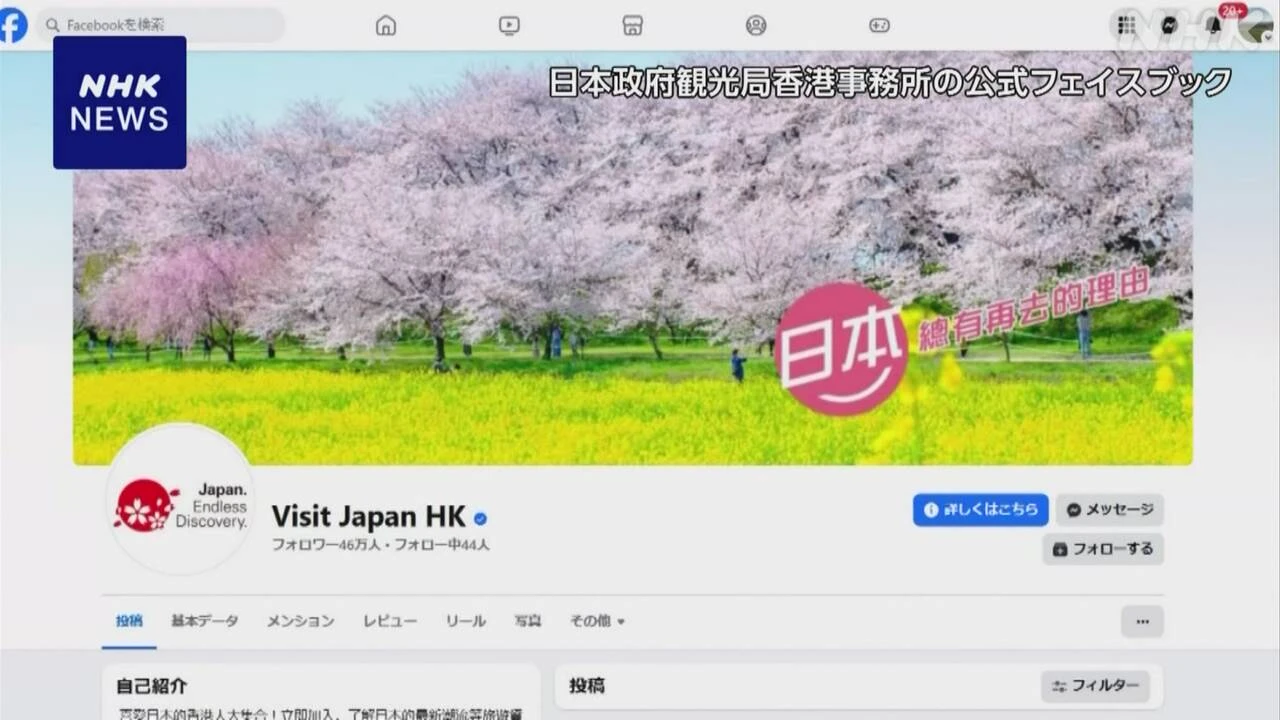Click the 自己紹介 heading
Viewport: 1280px width, 720px height.
point(151,687)
